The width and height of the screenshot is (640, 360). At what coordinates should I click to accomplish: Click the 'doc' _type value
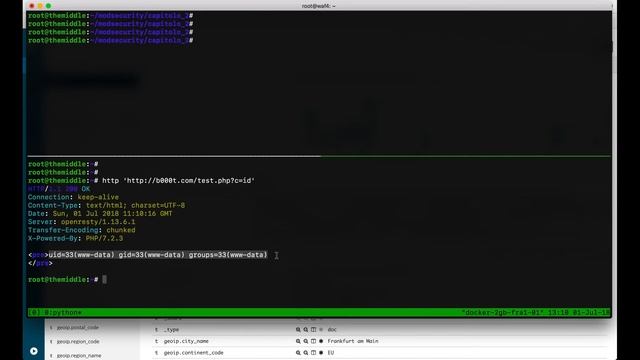click(332, 329)
